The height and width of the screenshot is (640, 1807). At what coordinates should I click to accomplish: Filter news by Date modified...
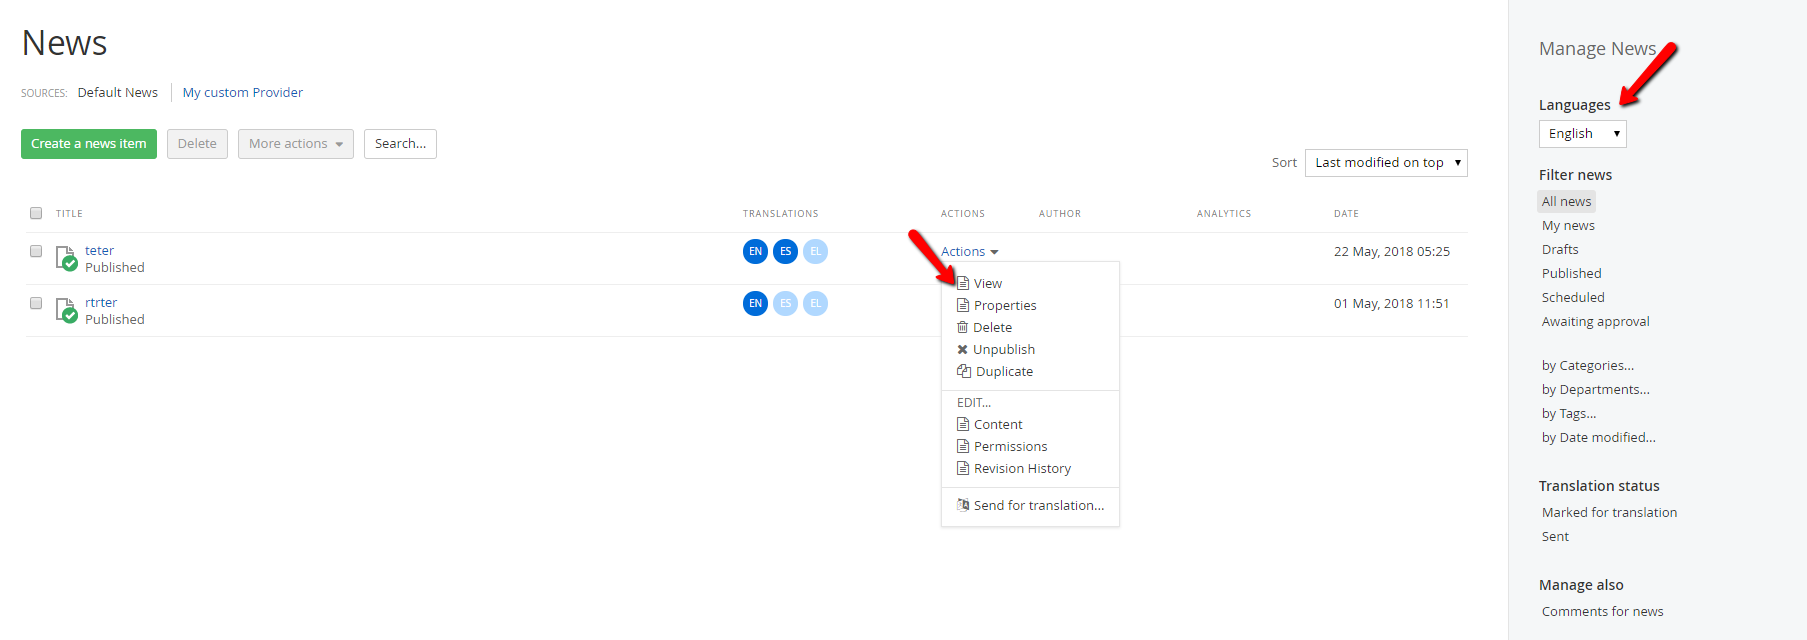click(1599, 437)
